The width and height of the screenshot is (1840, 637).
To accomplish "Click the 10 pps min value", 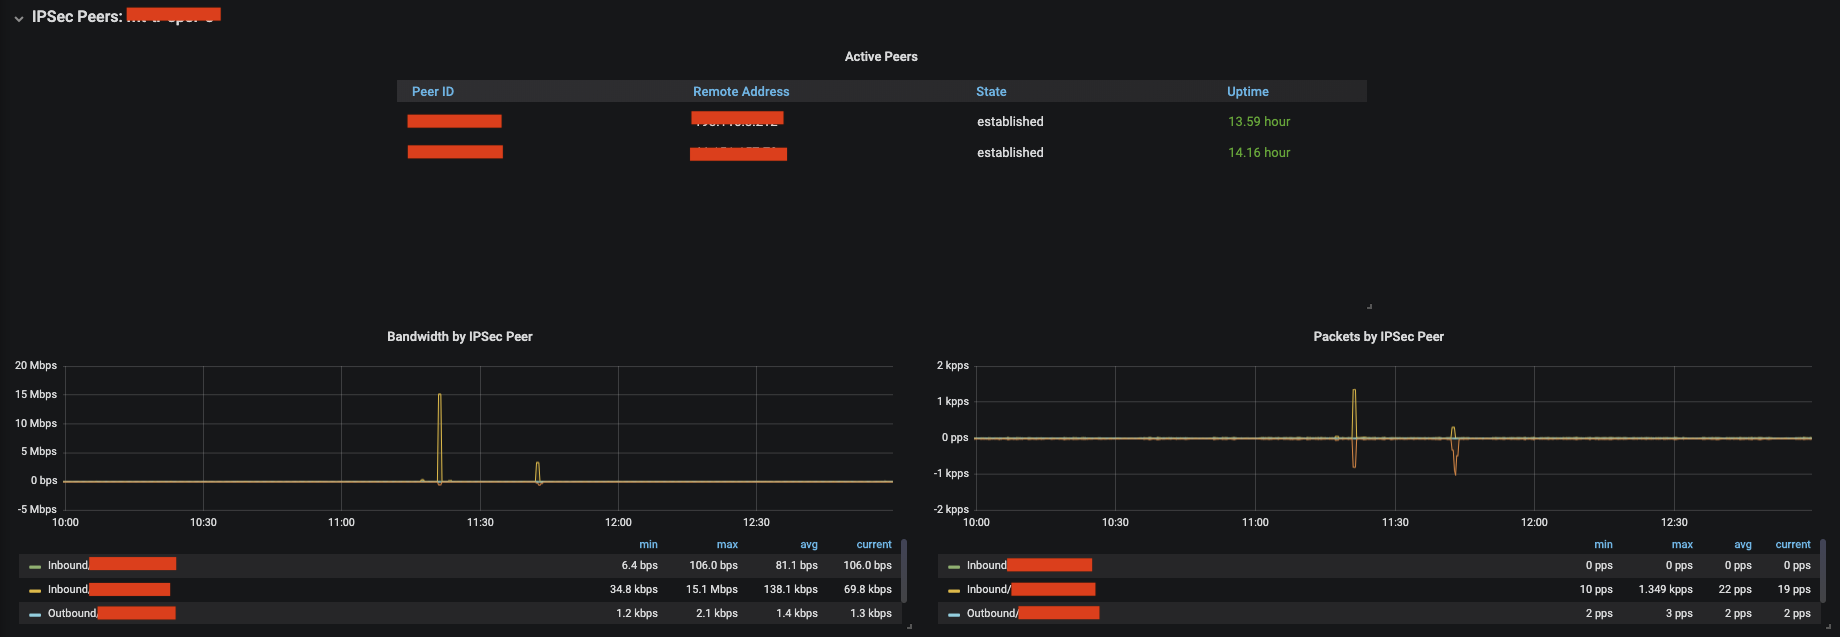I will [1596, 590].
